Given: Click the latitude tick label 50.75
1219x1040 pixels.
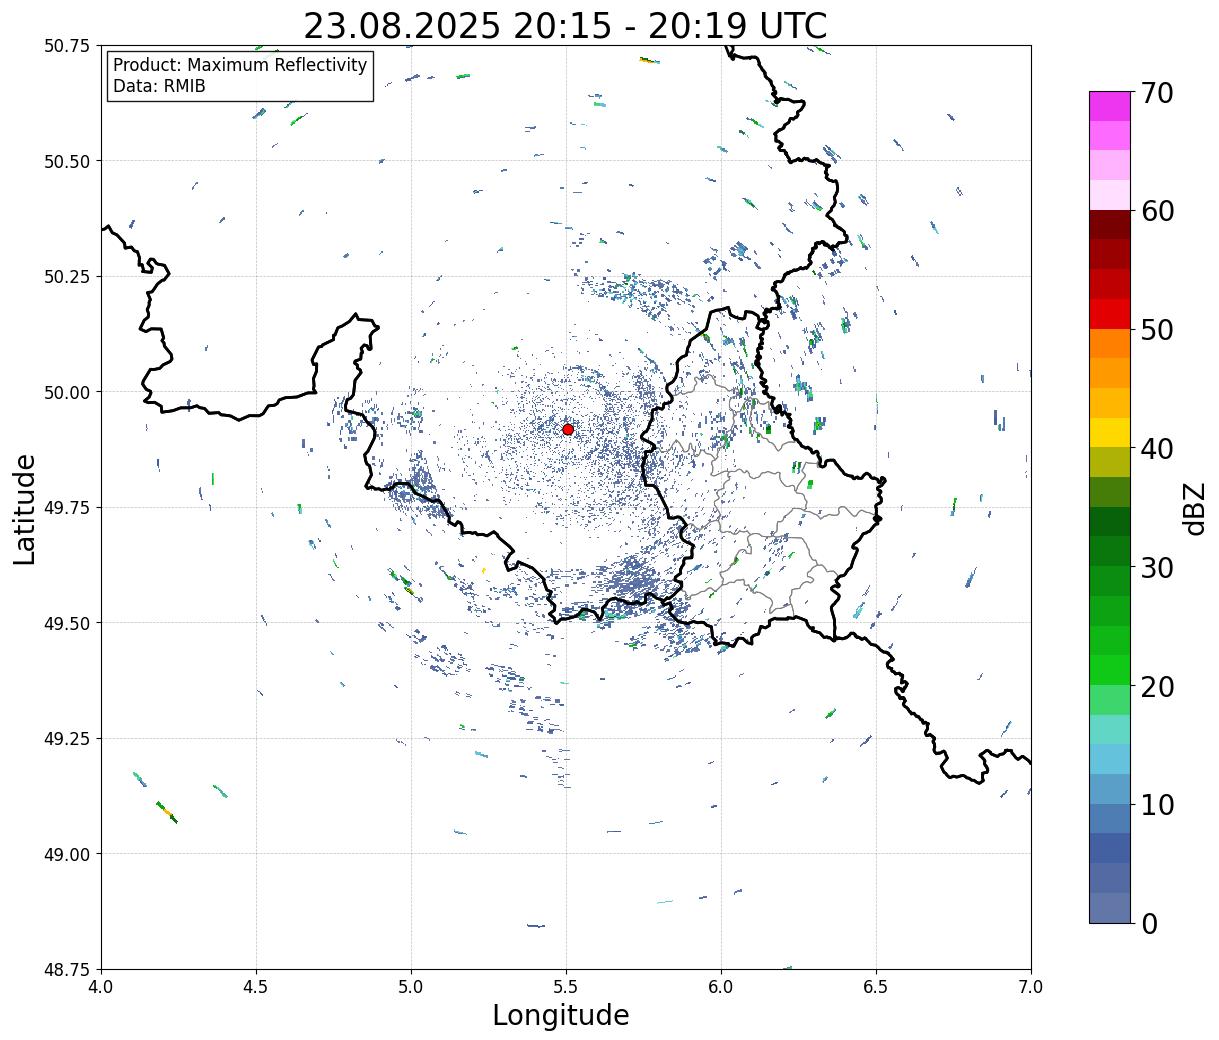Looking at the screenshot, I should pyautogui.click(x=67, y=46).
